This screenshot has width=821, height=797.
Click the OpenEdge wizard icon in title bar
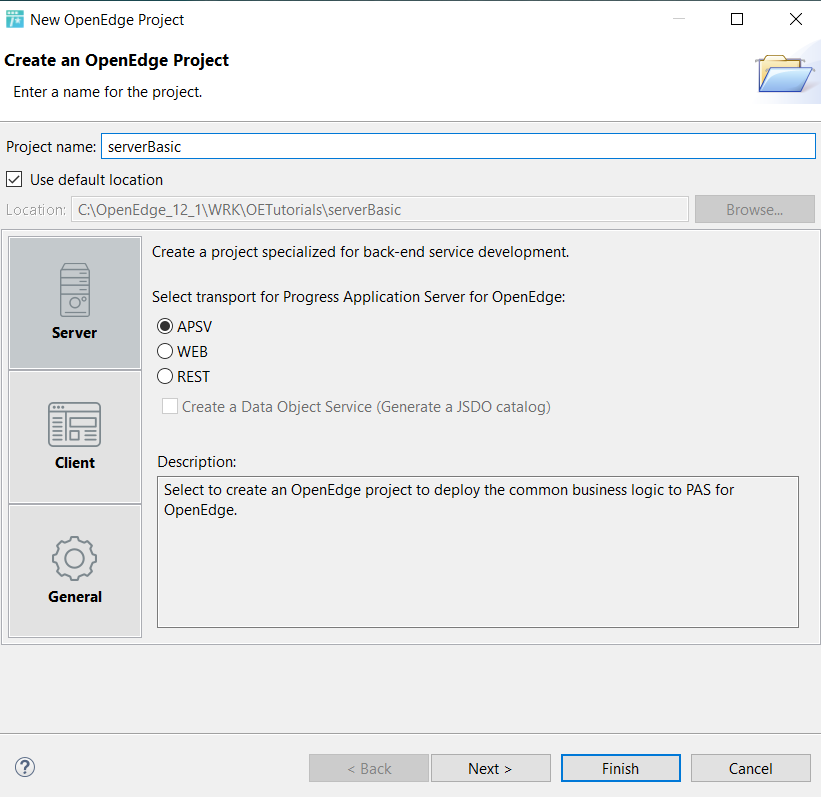[x=15, y=19]
